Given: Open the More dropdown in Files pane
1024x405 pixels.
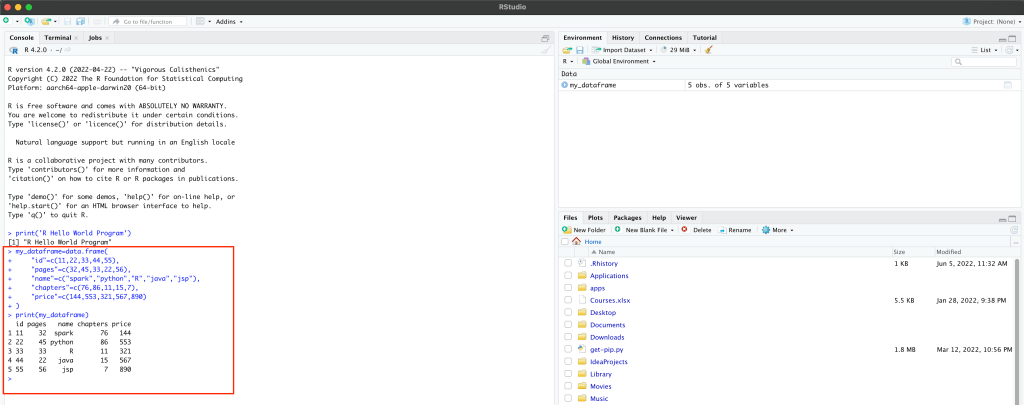Looking at the screenshot, I should (x=780, y=229).
